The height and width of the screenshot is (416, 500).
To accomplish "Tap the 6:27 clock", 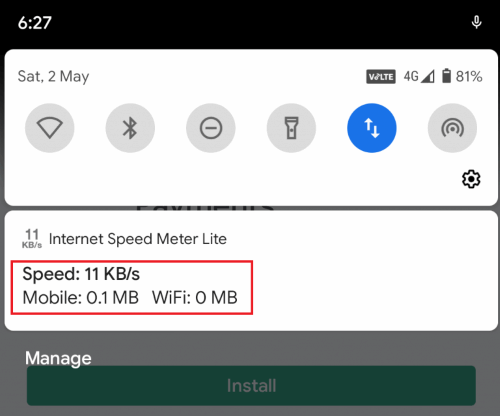I will 35,23.
